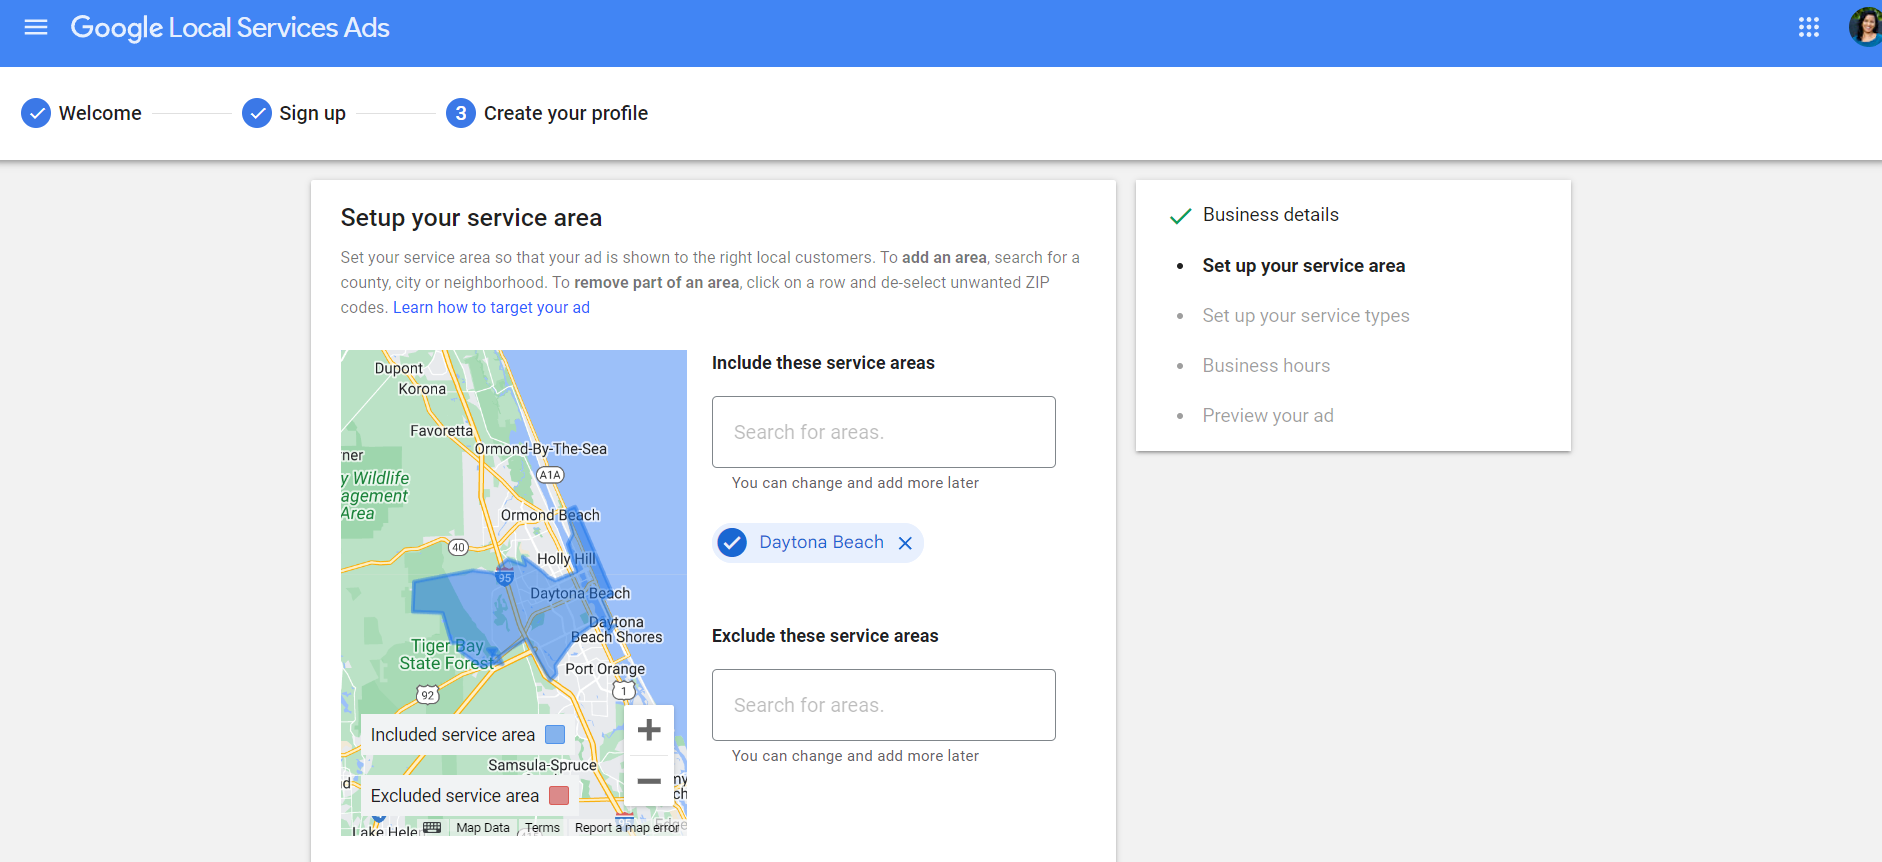
Task: Click the user account avatar
Action: click(x=1865, y=28)
